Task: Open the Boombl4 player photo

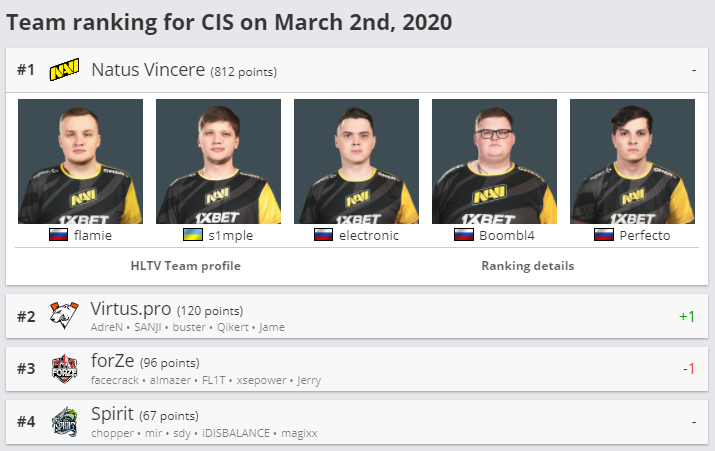Action: [494, 161]
